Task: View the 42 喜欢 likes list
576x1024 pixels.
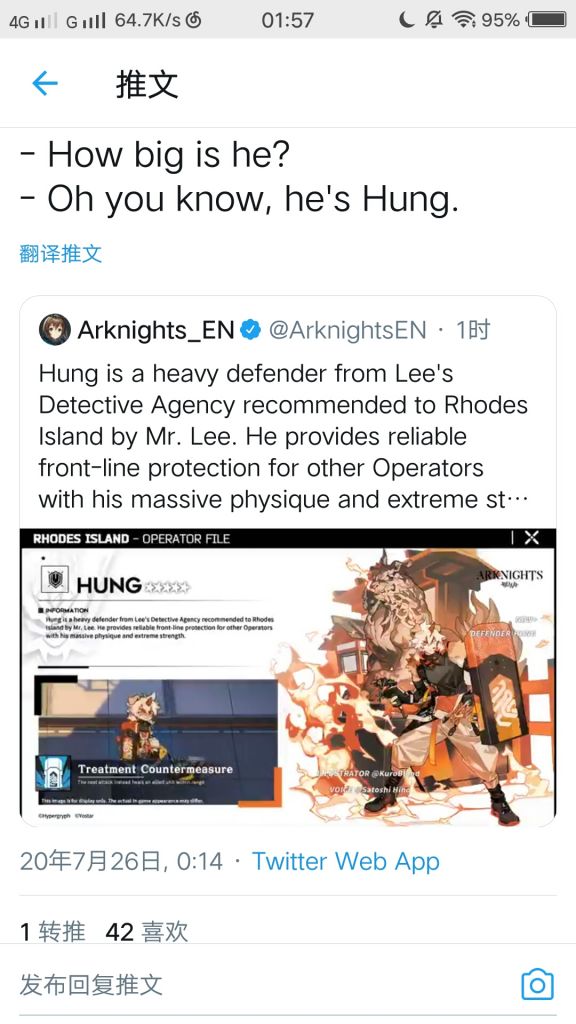Action: [x=146, y=931]
